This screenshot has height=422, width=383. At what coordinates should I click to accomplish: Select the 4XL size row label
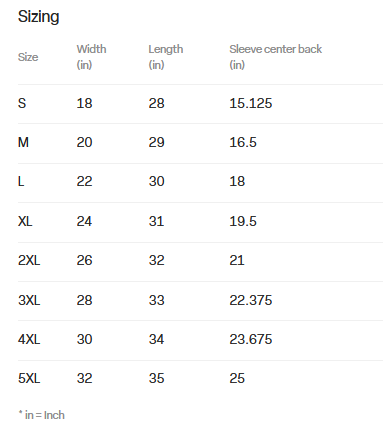29,339
